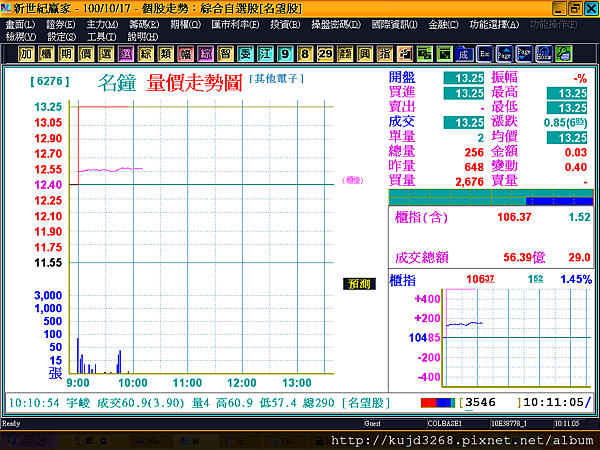This screenshot has height=450, width=600.
Task: Click the 加 toolbar icon
Action: tap(26, 54)
